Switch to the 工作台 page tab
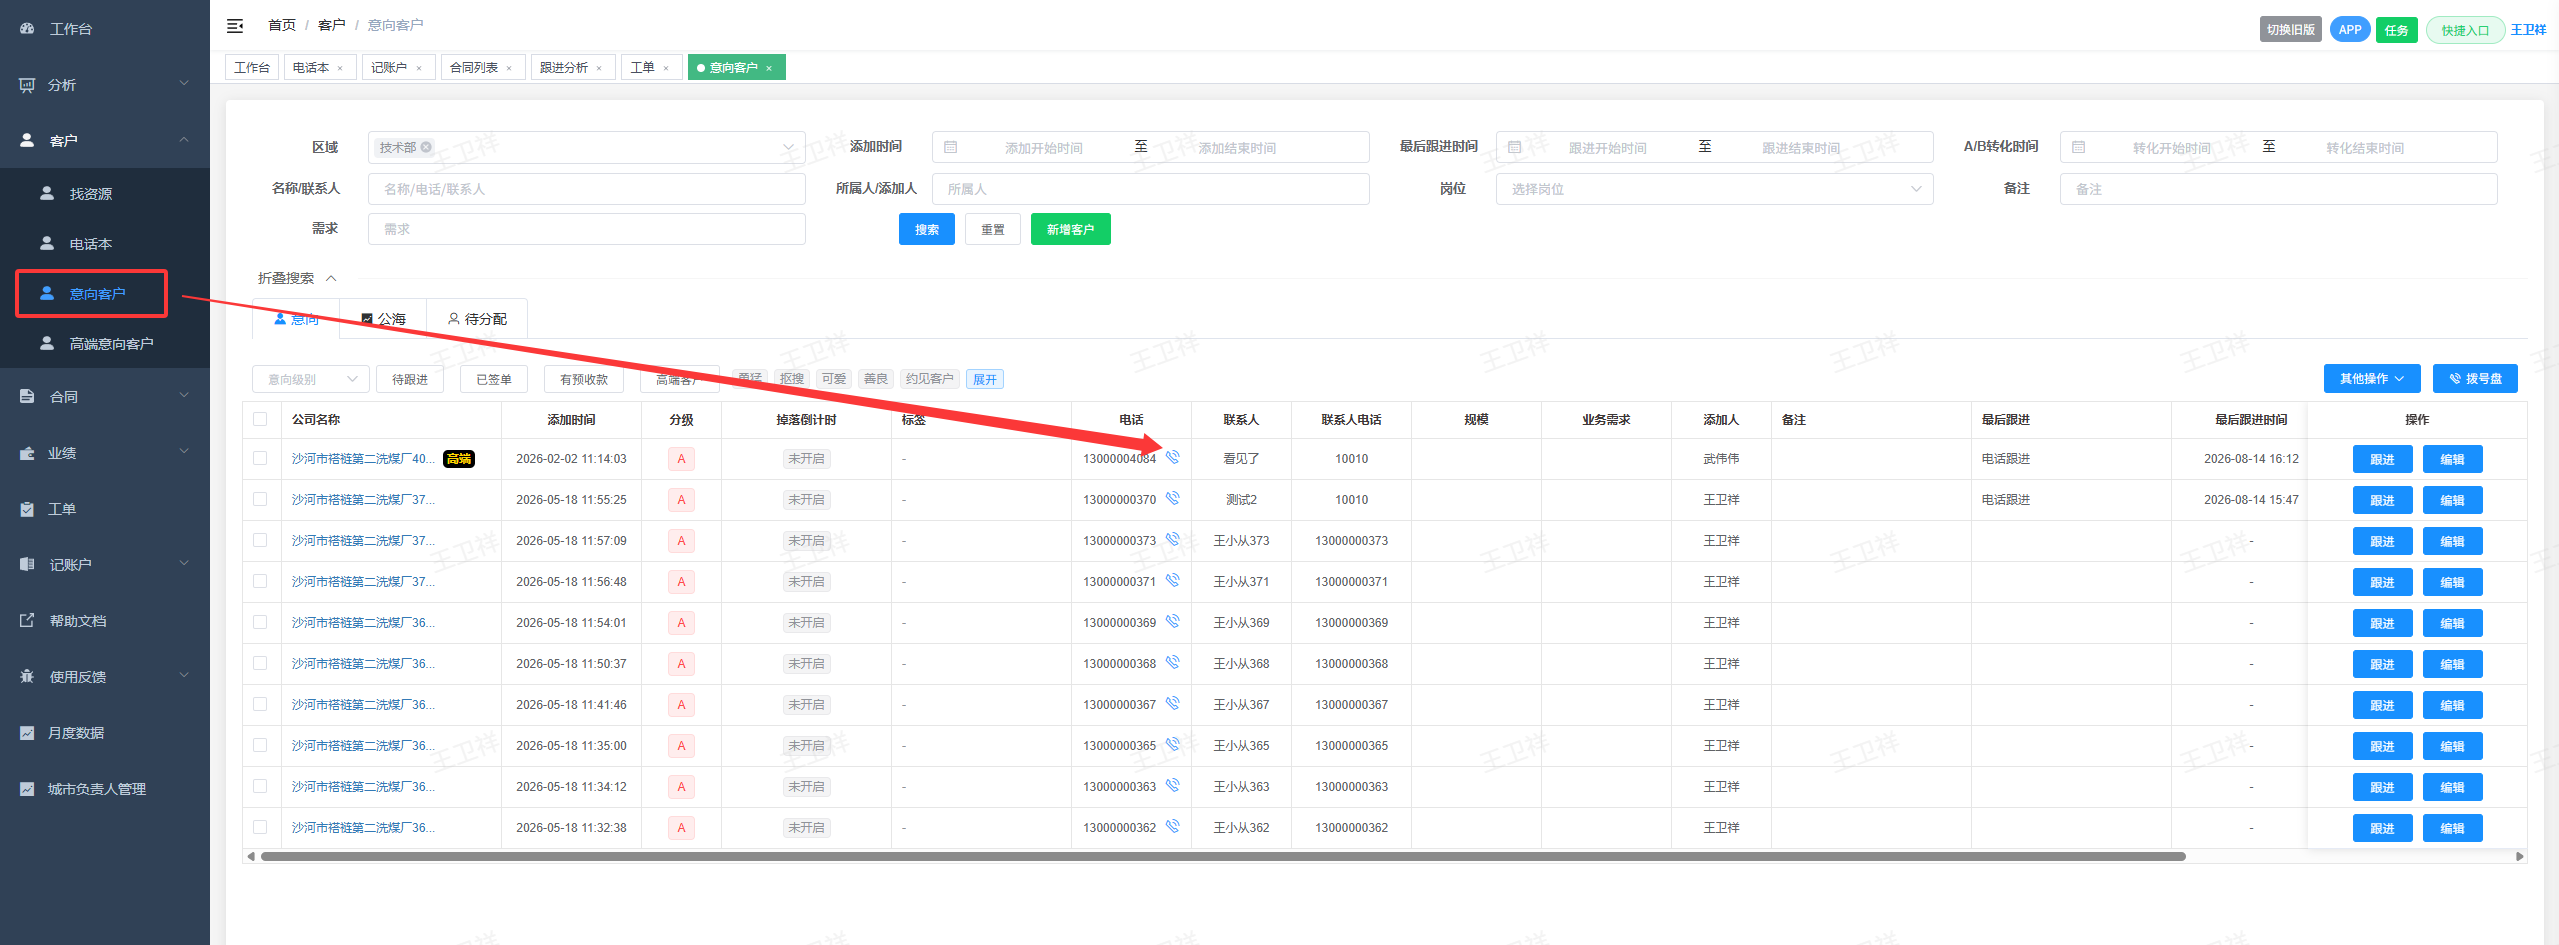This screenshot has height=945, width=2559. [252, 68]
